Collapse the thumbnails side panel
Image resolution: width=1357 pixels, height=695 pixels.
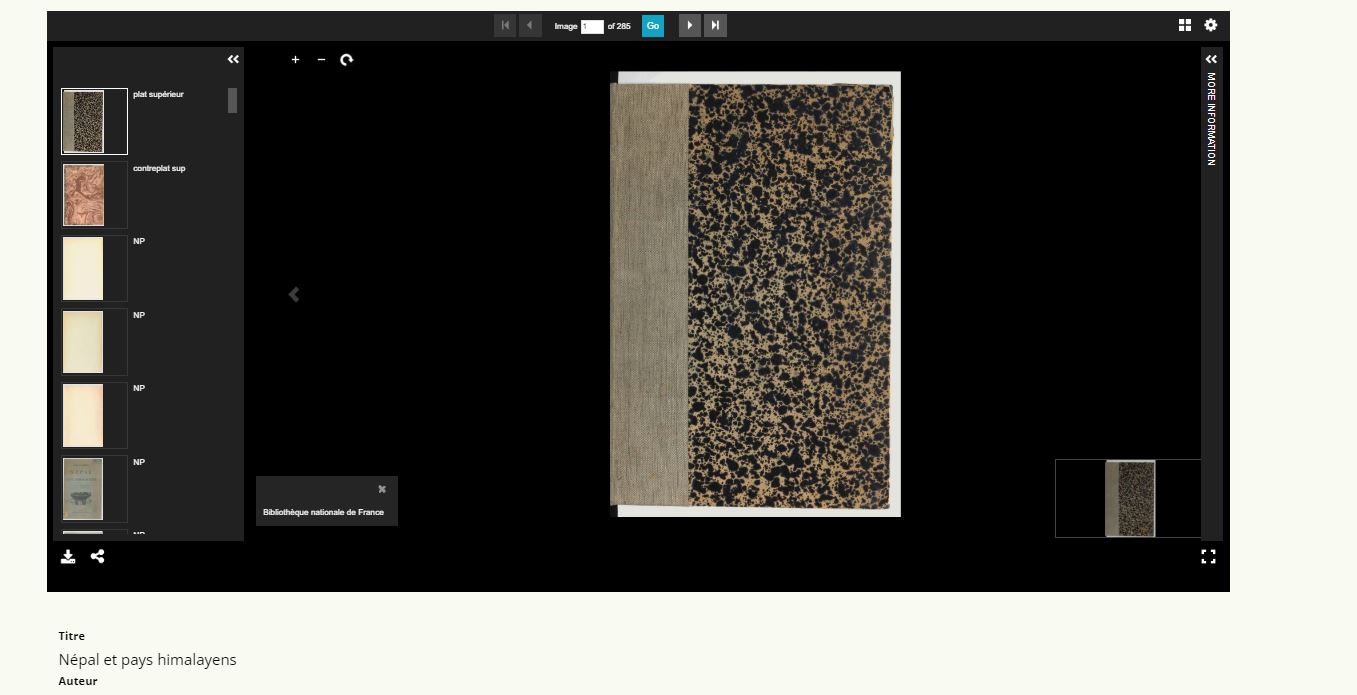233,60
